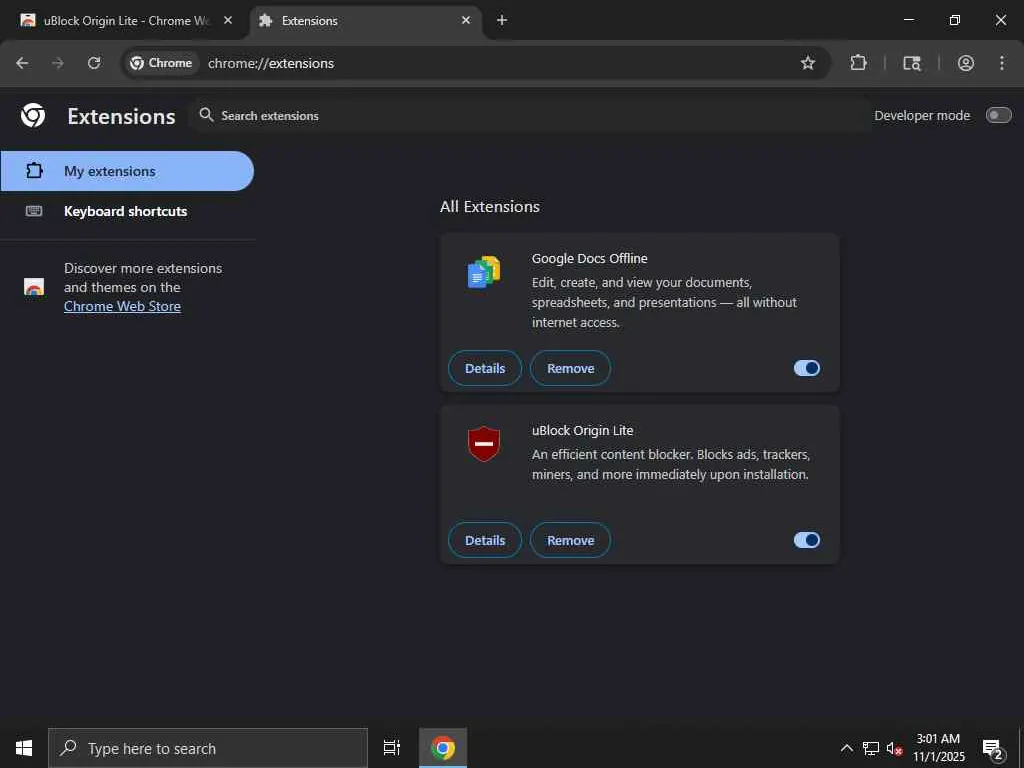Open the Chrome profile avatar icon
The height and width of the screenshot is (768, 1024).
point(966,63)
